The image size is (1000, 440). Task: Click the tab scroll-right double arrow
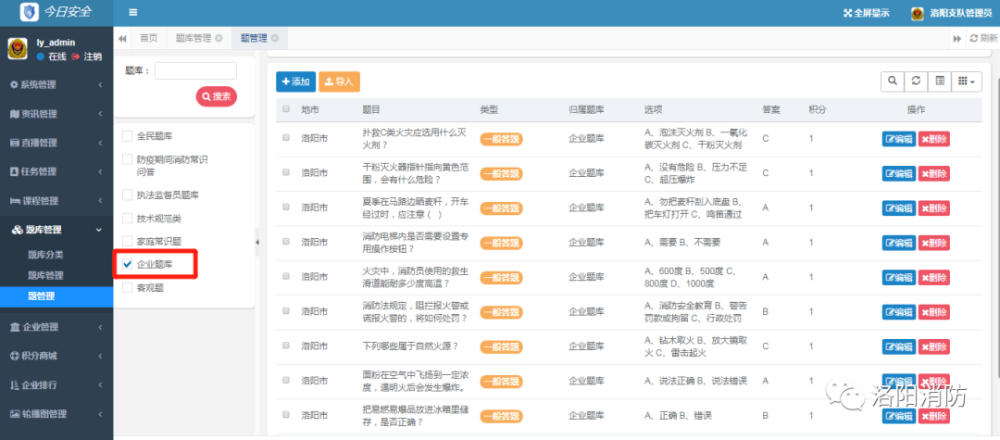(x=957, y=38)
